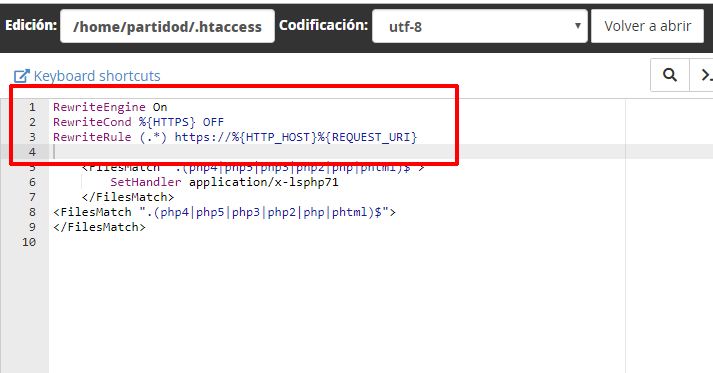Click the SetHandler application/x-lsphp71 line
Image resolution: width=713 pixels, height=373 pixels.
[224, 182]
